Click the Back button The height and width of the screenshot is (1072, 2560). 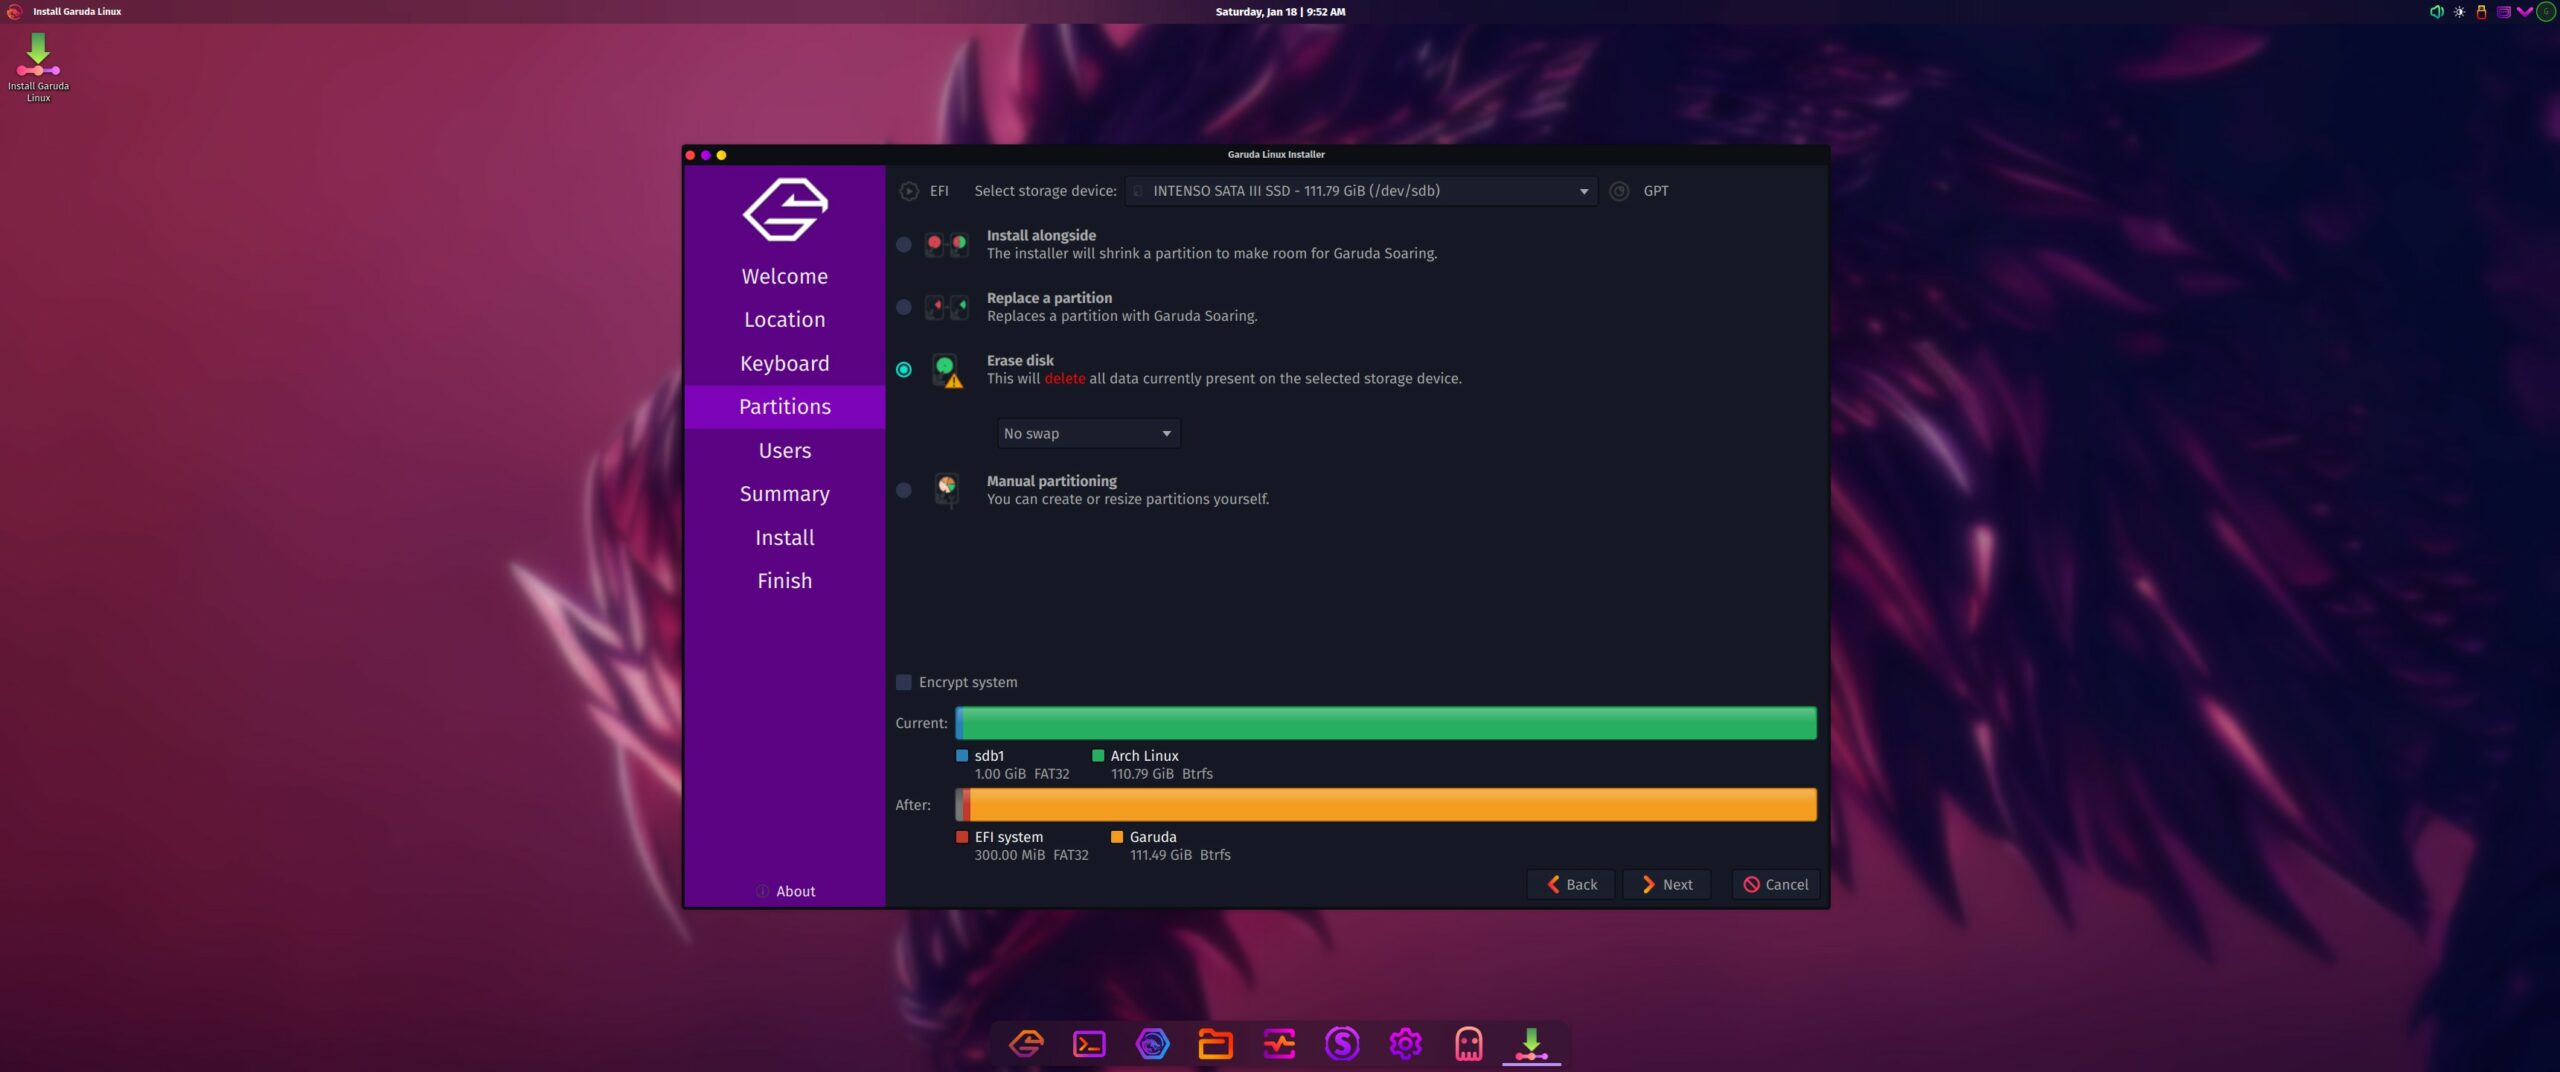point(1571,884)
